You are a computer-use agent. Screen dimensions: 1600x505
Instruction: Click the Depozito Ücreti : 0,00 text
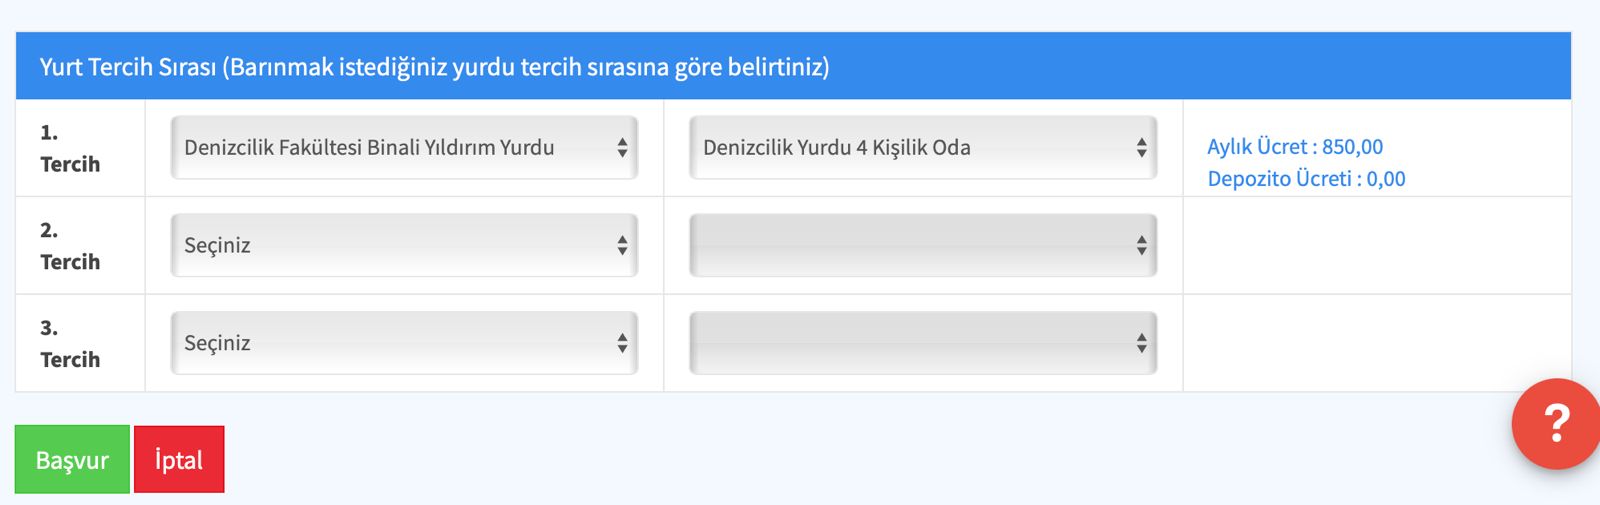coord(1306,179)
